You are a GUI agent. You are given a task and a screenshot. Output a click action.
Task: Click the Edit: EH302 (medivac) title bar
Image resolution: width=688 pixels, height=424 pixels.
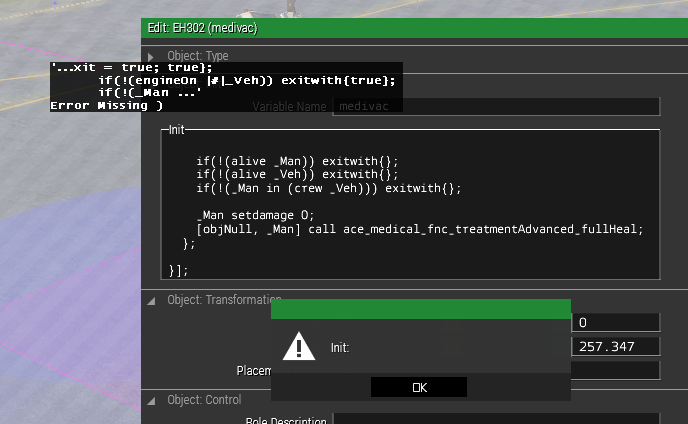tap(414, 28)
